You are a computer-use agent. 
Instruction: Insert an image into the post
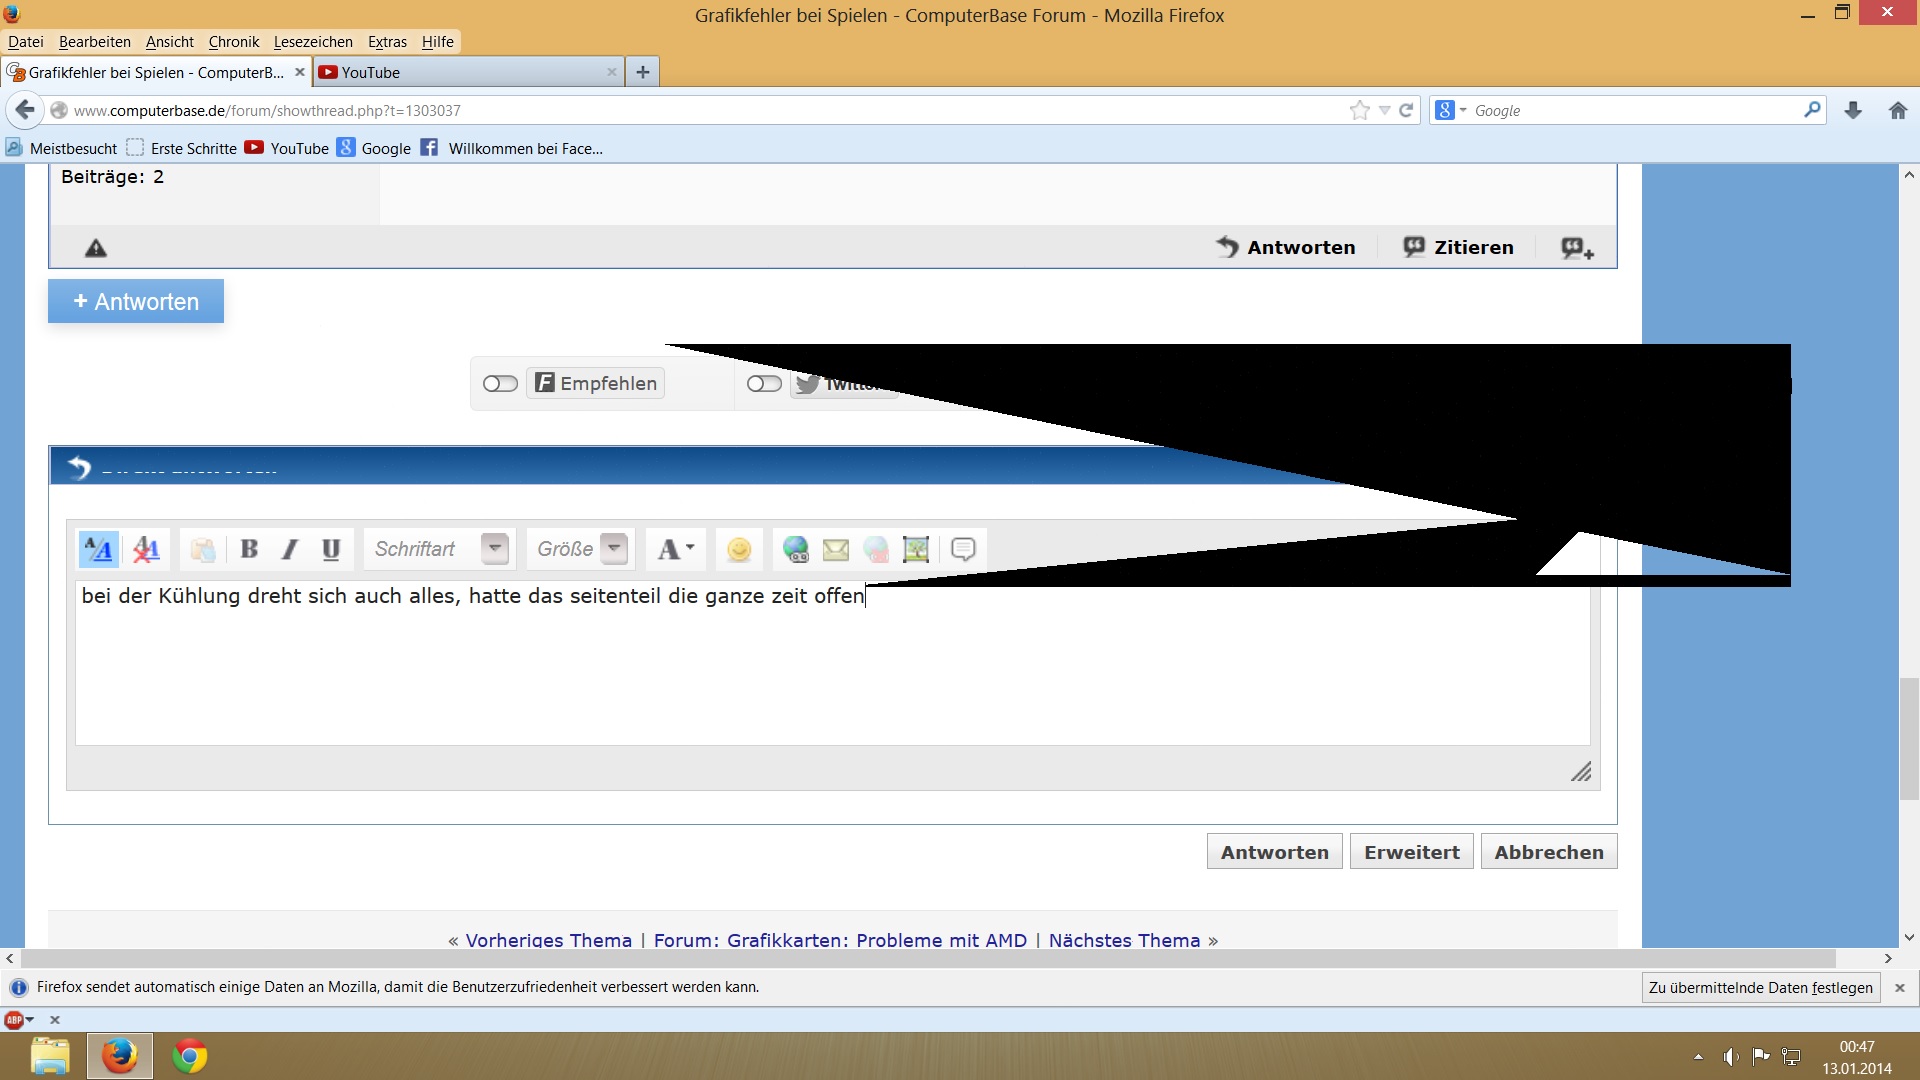tap(916, 549)
